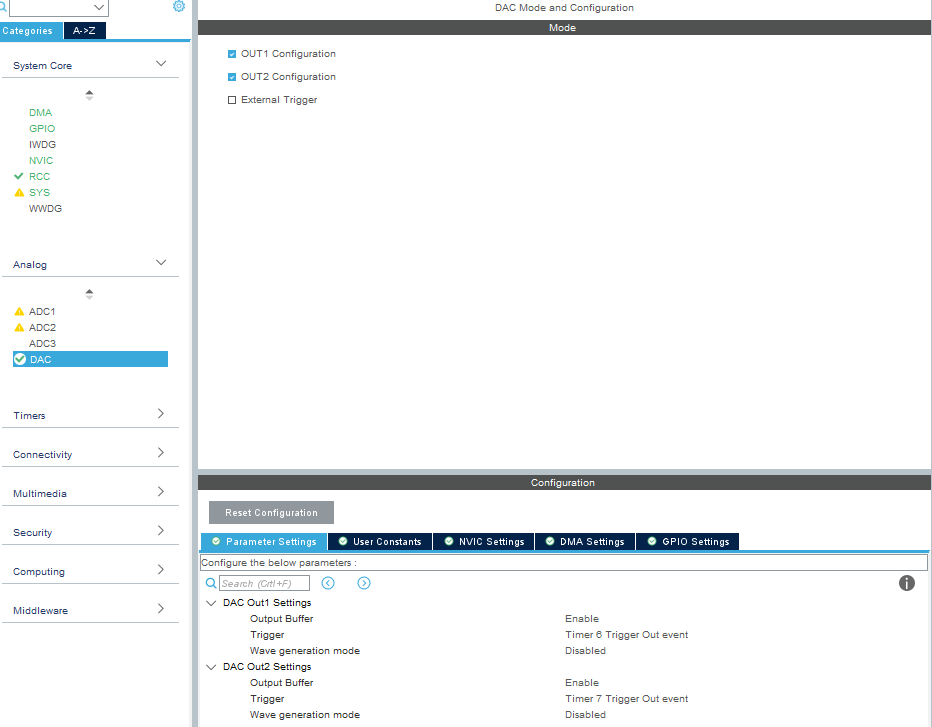The height and width of the screenshot is (727, 932).
Task: Select ADC3 in Analog list
Action: click(x=42, y=344)
